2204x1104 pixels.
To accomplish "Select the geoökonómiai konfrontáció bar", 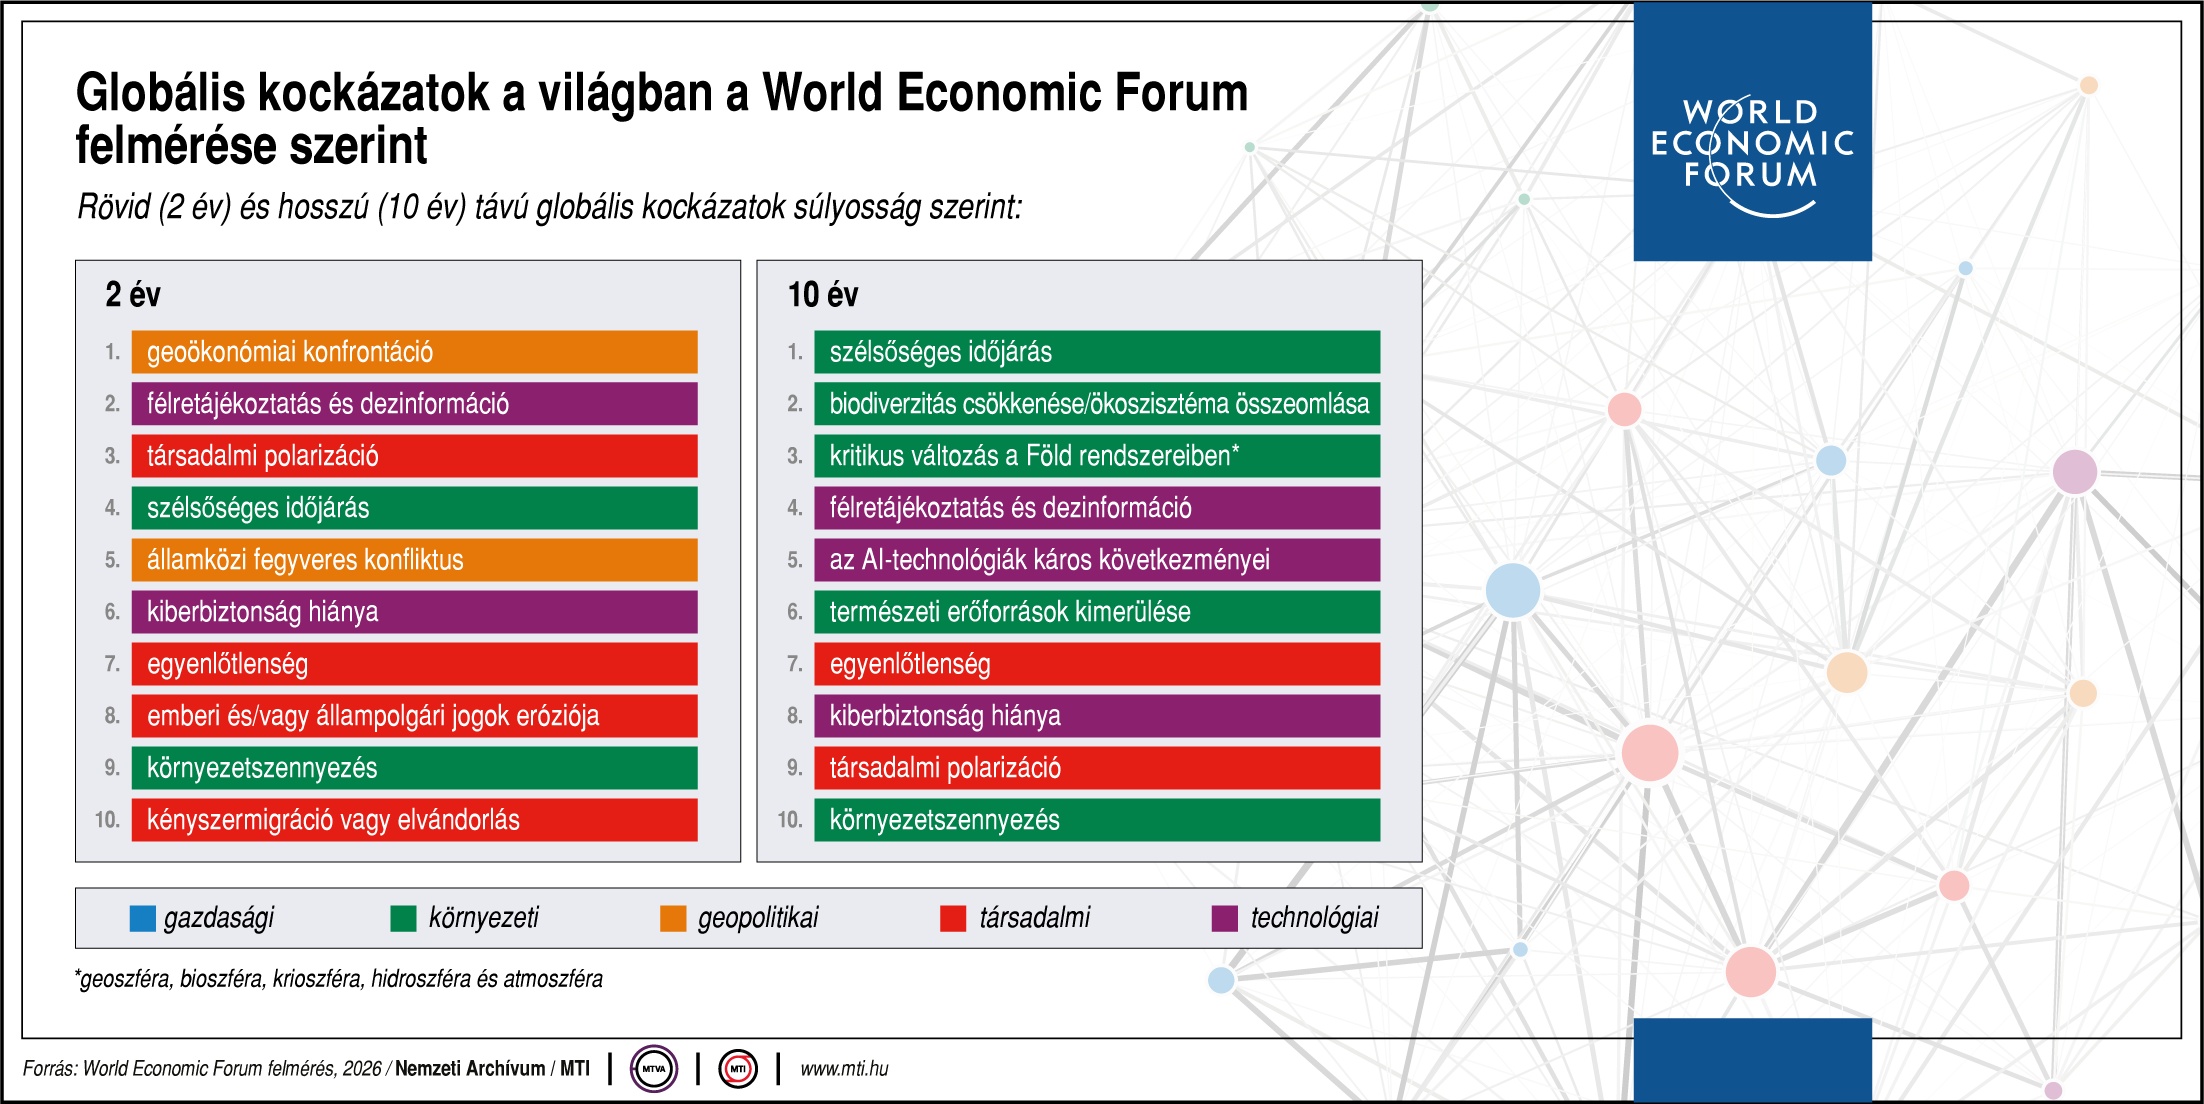I will point(414,352).
